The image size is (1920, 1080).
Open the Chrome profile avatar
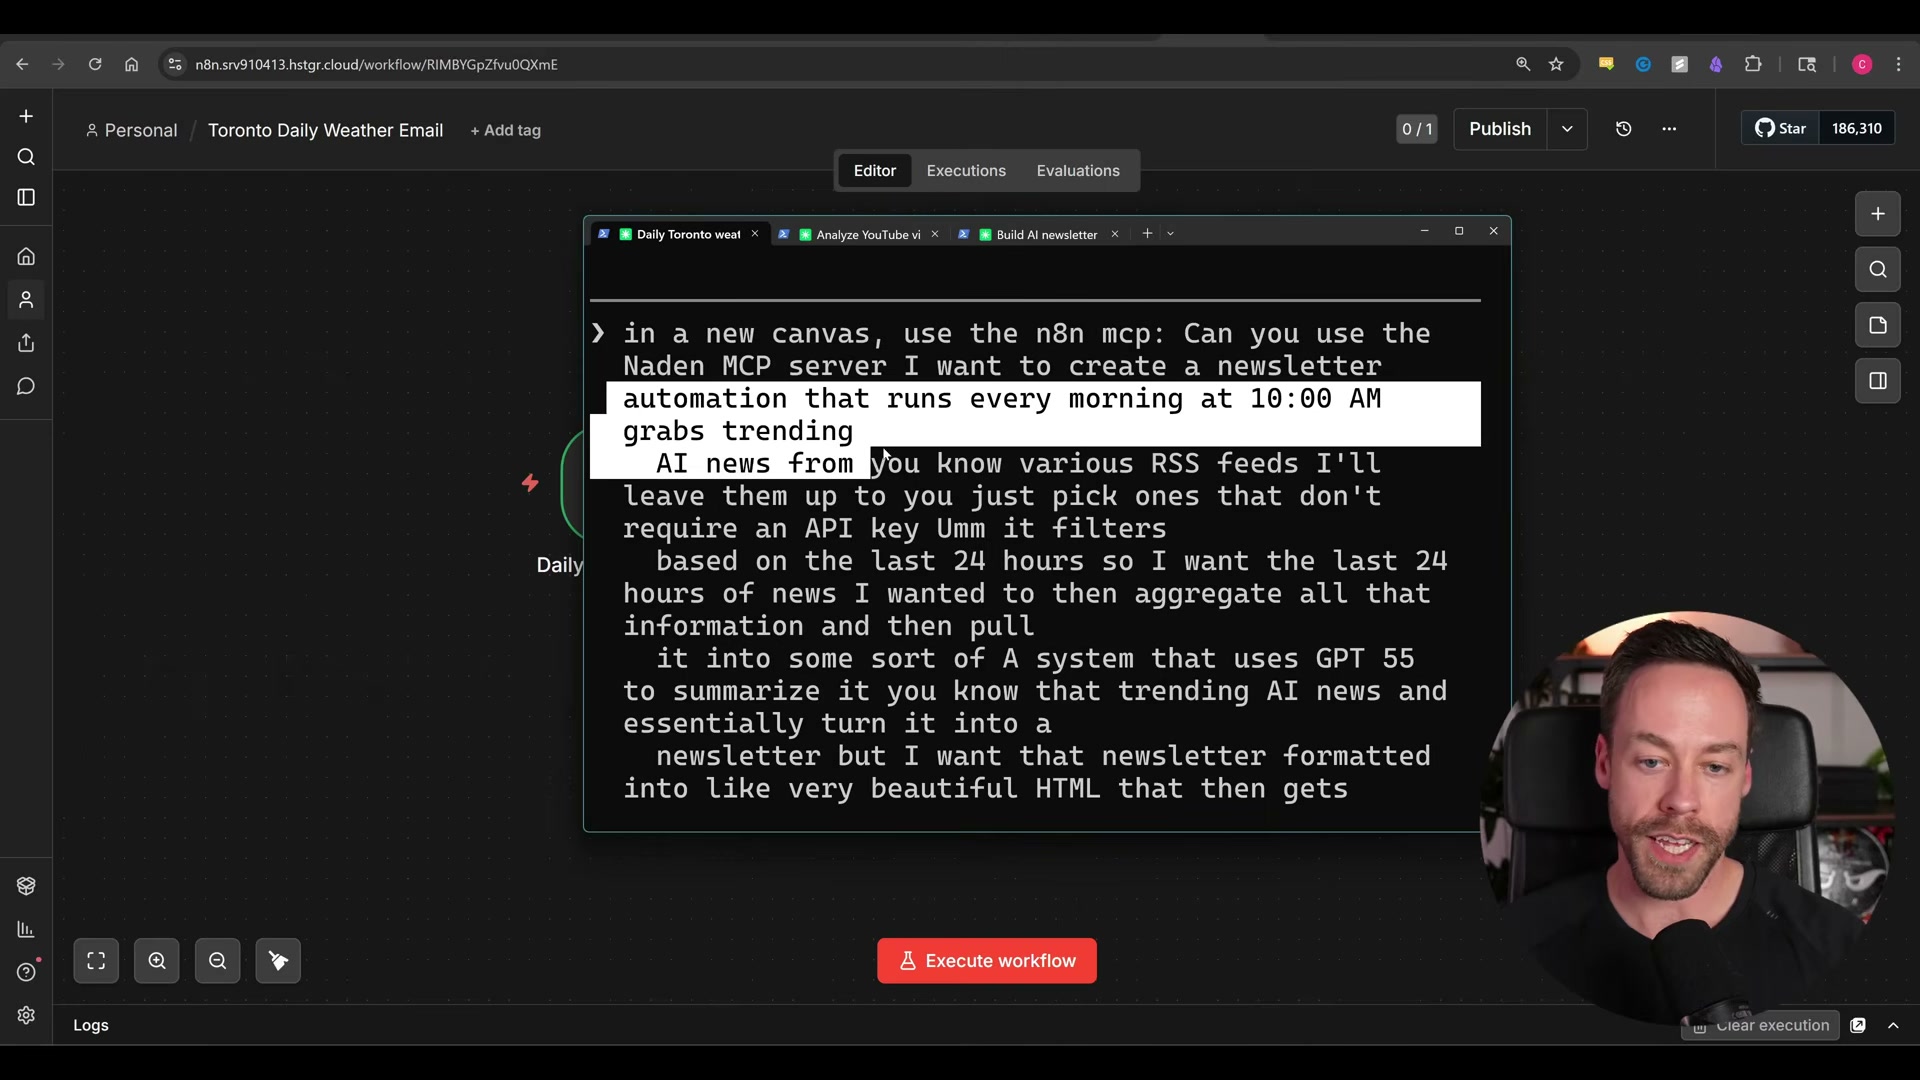click(x=1862, y=64)
